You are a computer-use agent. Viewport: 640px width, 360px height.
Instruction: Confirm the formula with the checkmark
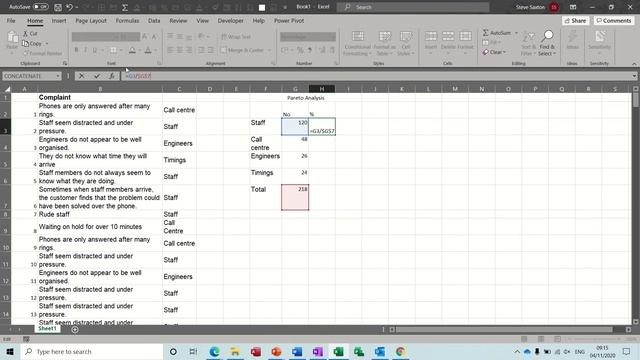tap(97, 76)
